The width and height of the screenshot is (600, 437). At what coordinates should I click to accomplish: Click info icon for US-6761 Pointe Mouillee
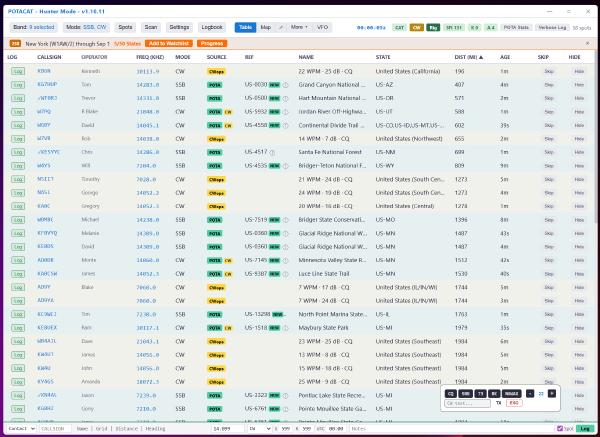(285, 409)
